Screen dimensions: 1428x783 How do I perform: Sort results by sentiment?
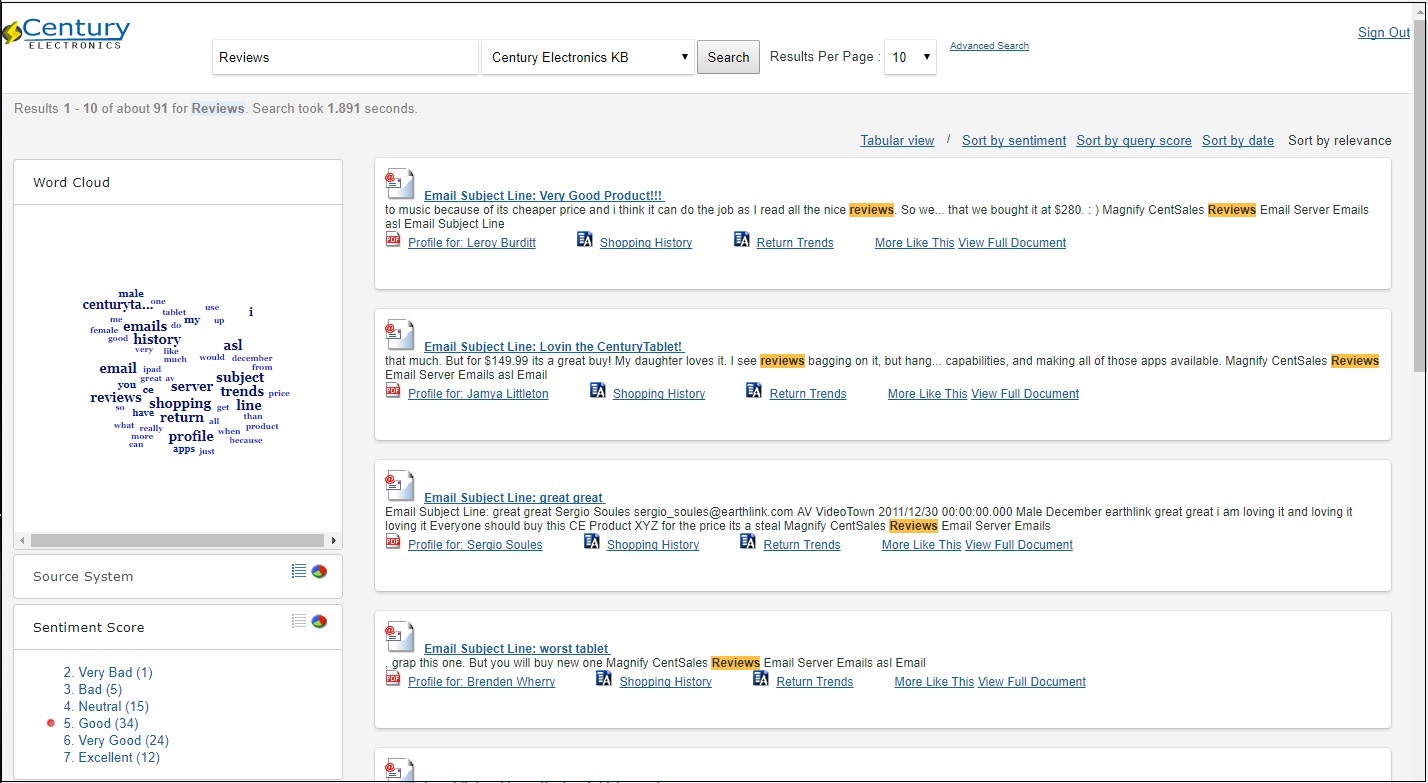1013,141
